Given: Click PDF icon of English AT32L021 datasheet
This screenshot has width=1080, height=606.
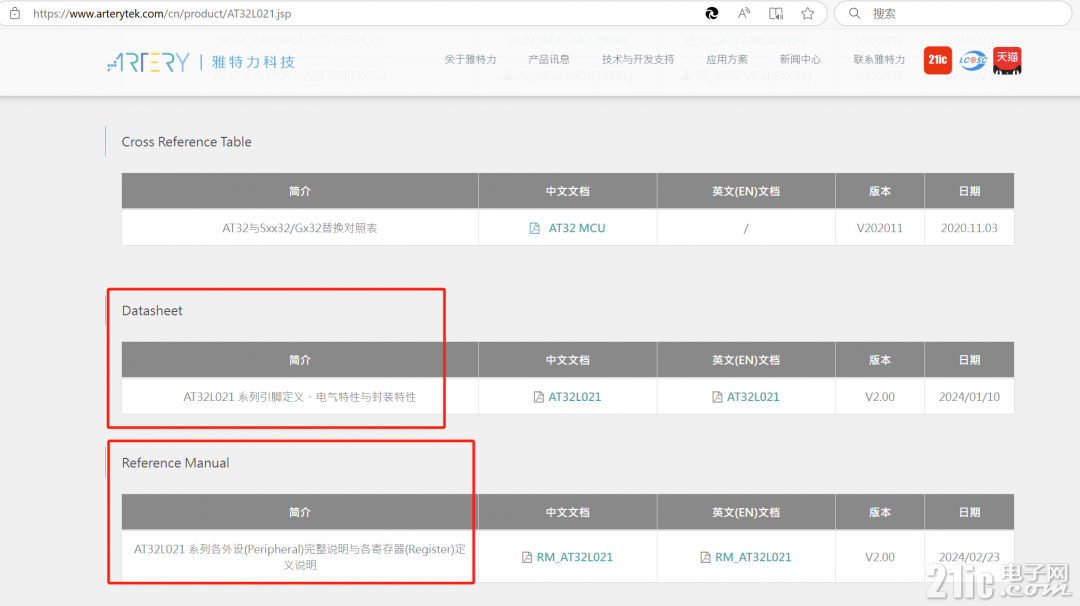Looking at the screenshot, I should click(x=717, y=397).
